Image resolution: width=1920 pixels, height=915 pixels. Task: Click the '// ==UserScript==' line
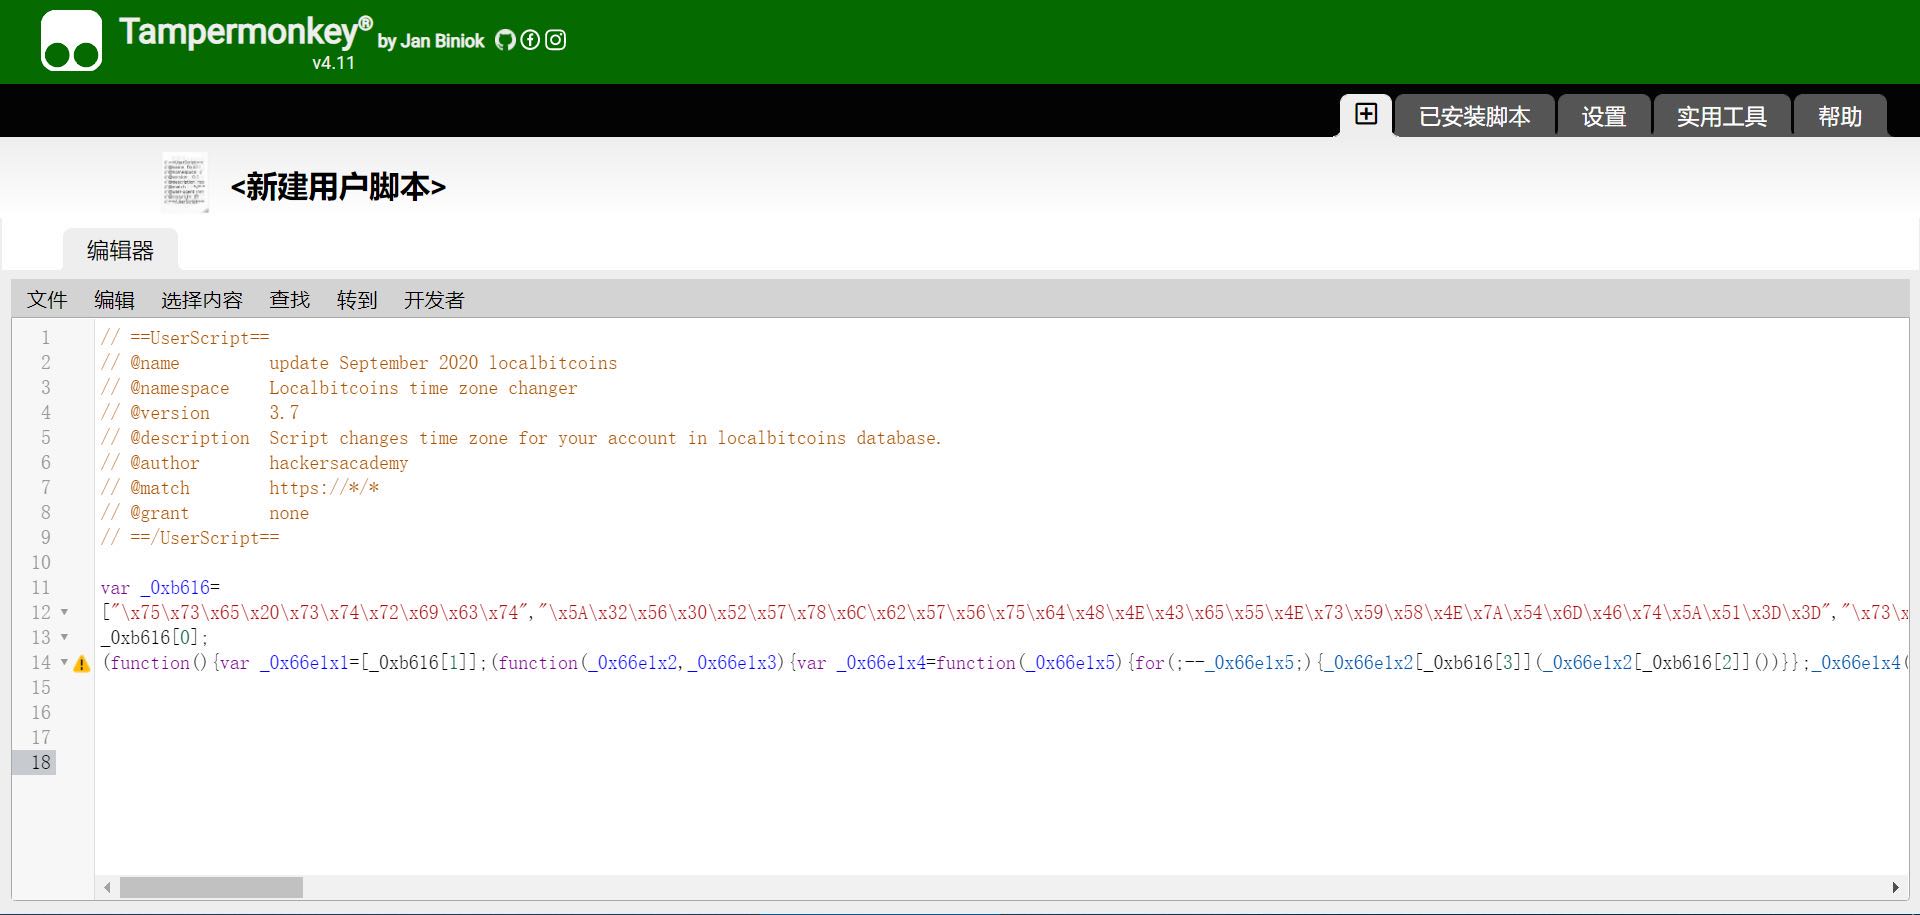(x=185, y=338)
